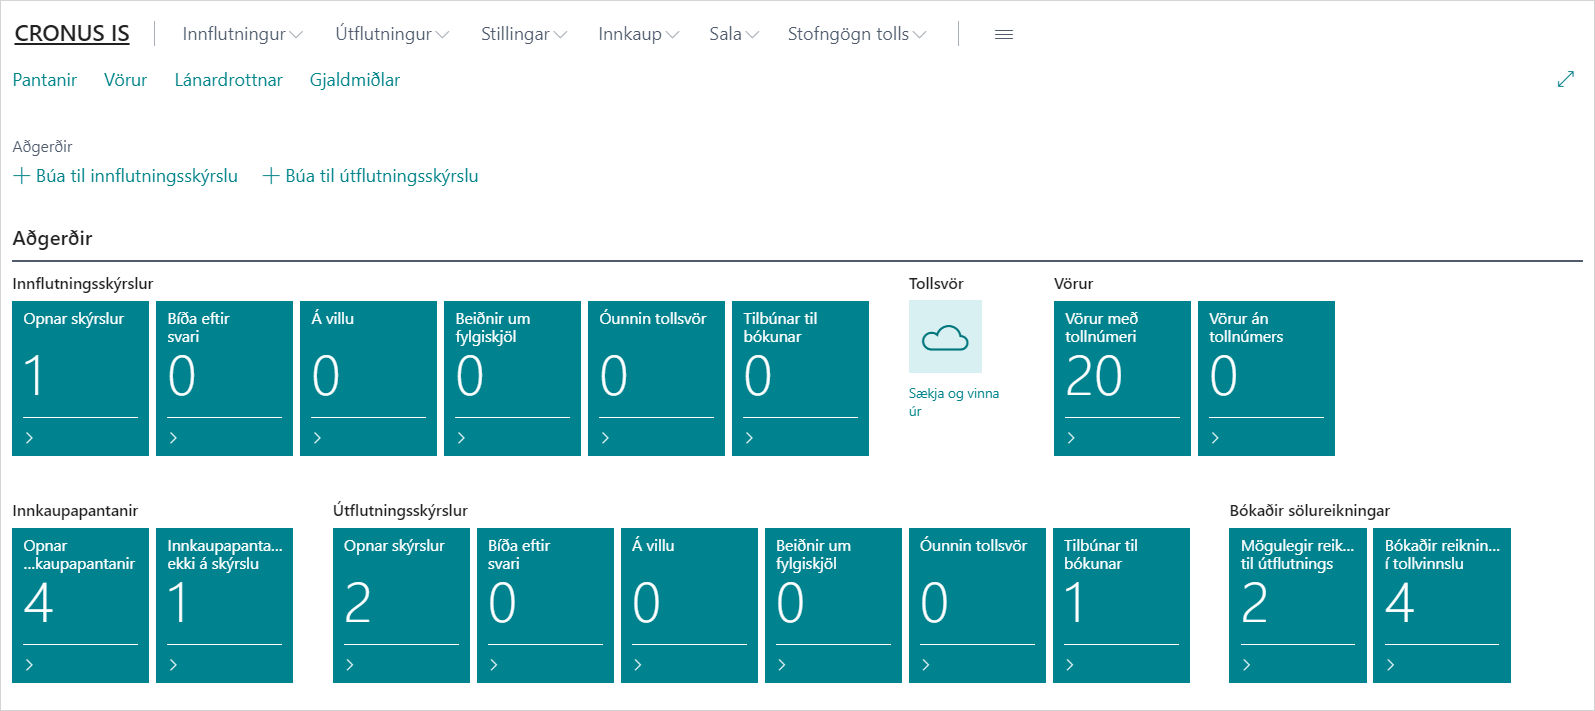1595x711 pixels.
Task: Open the Stillingar menu
Action: point(523,34)
